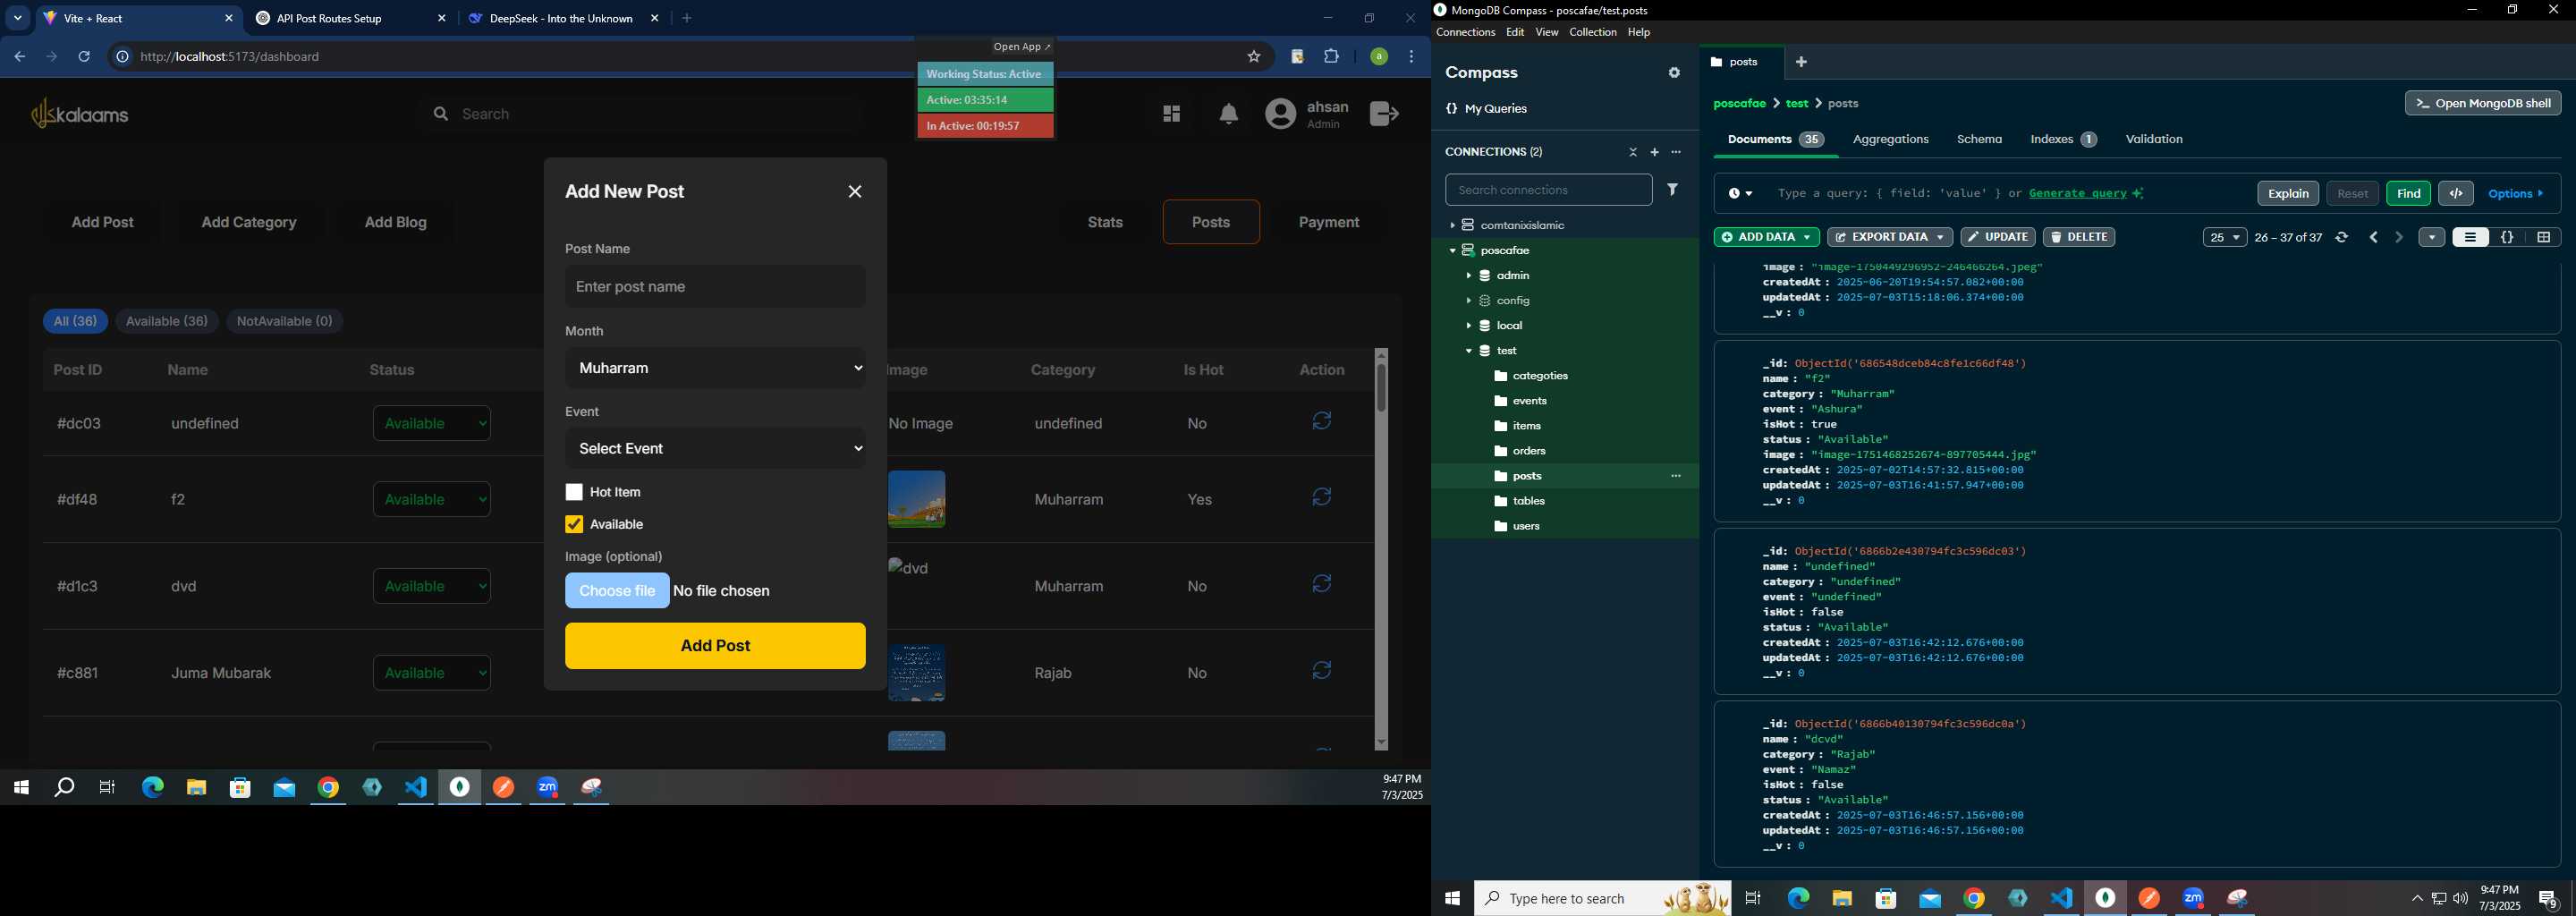Click the ahsan user avatar icon
The height and width of the screenshot is (916, 2576).
tap(1281, 114)
